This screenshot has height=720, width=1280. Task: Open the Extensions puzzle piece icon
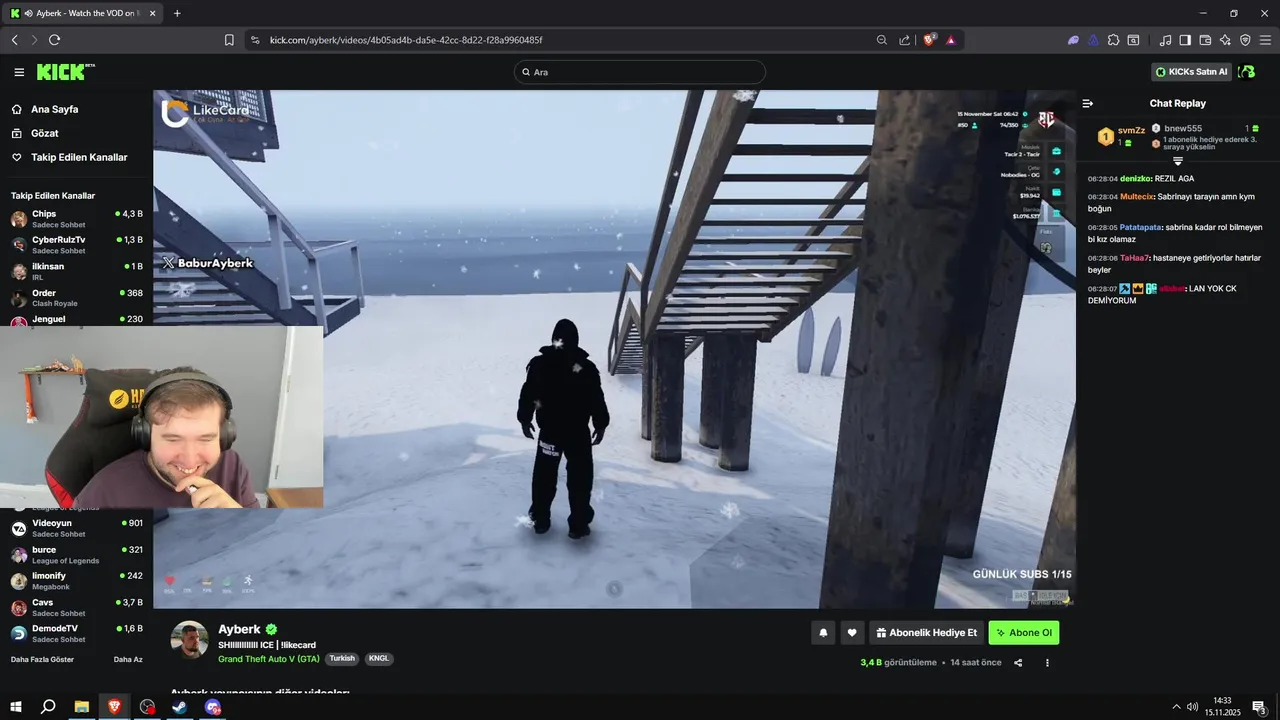[x=1113, y=40]
